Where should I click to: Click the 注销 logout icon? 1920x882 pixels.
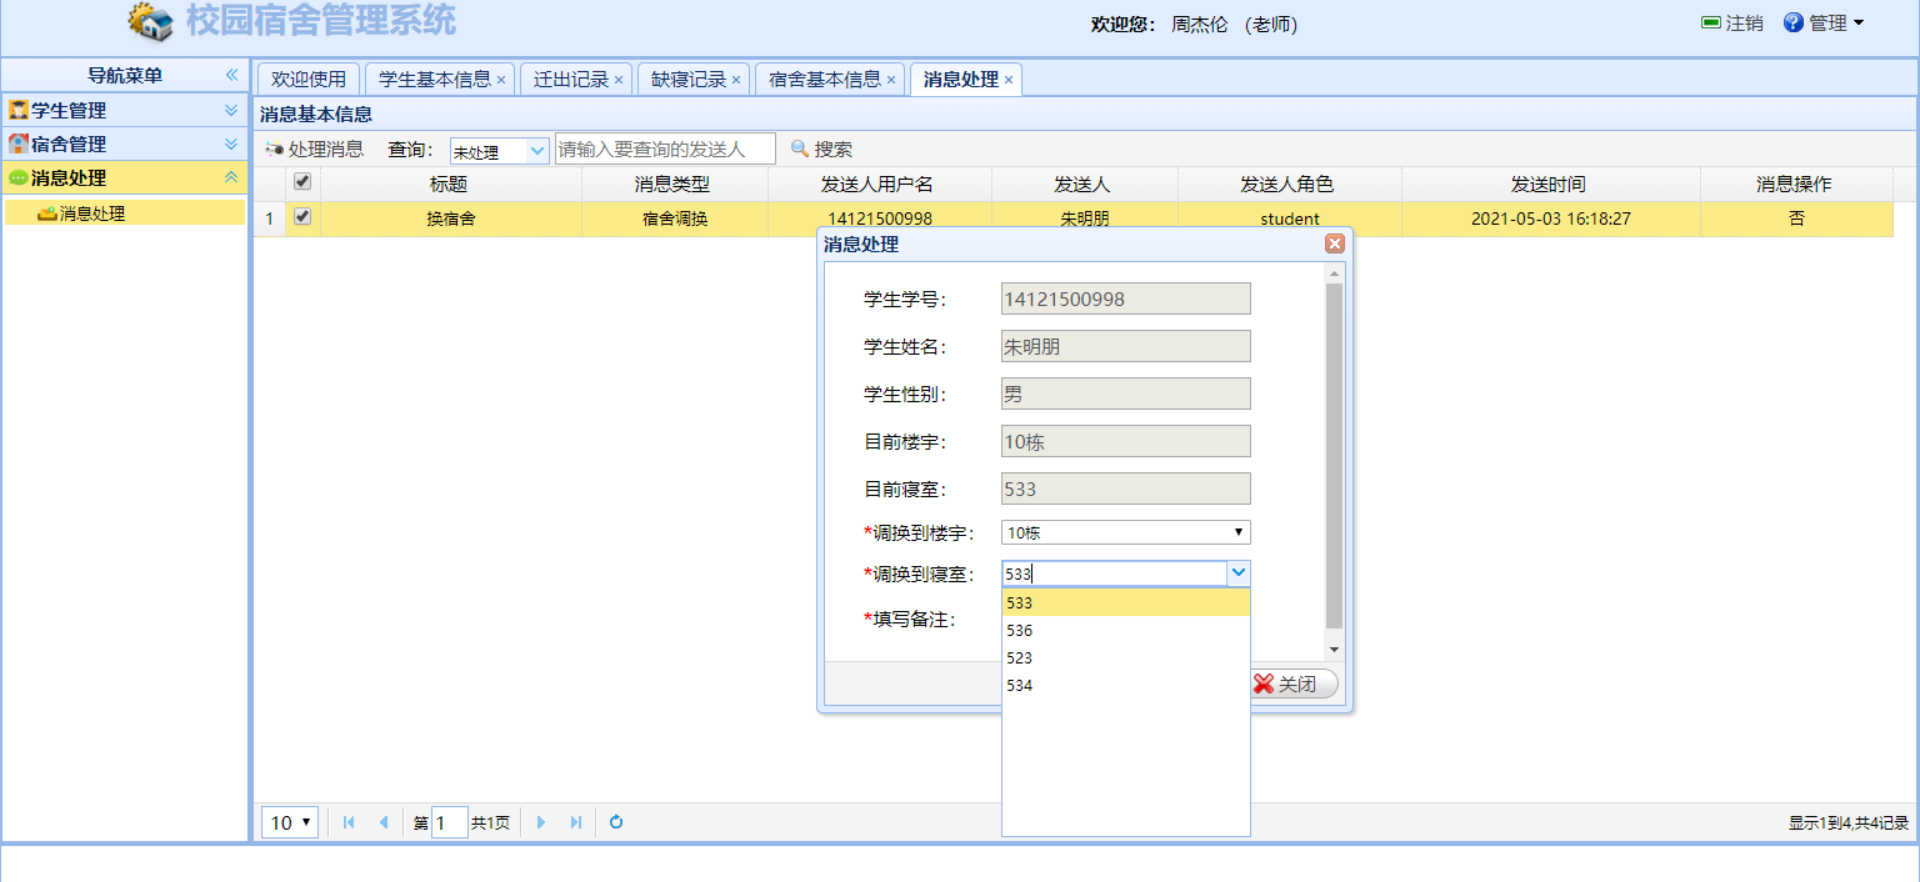(x=1711, y=23)
